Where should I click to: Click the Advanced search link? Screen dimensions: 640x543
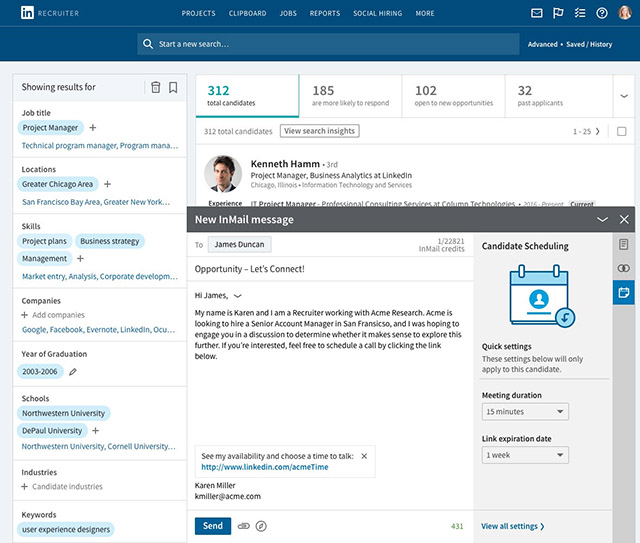[542, 44]
